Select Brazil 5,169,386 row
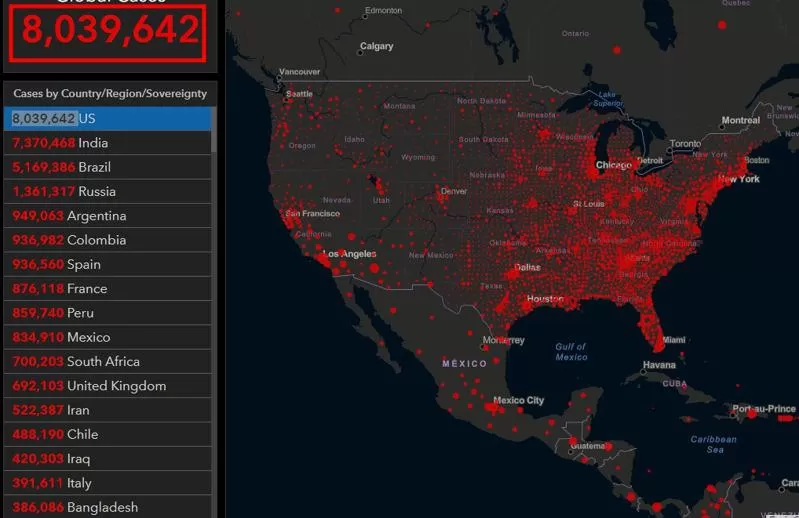 (x=108, y=167)
